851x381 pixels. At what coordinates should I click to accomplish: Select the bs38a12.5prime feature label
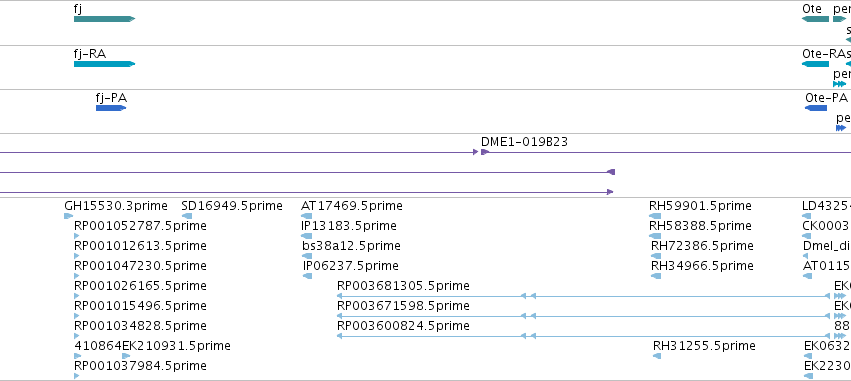[351, 246]
